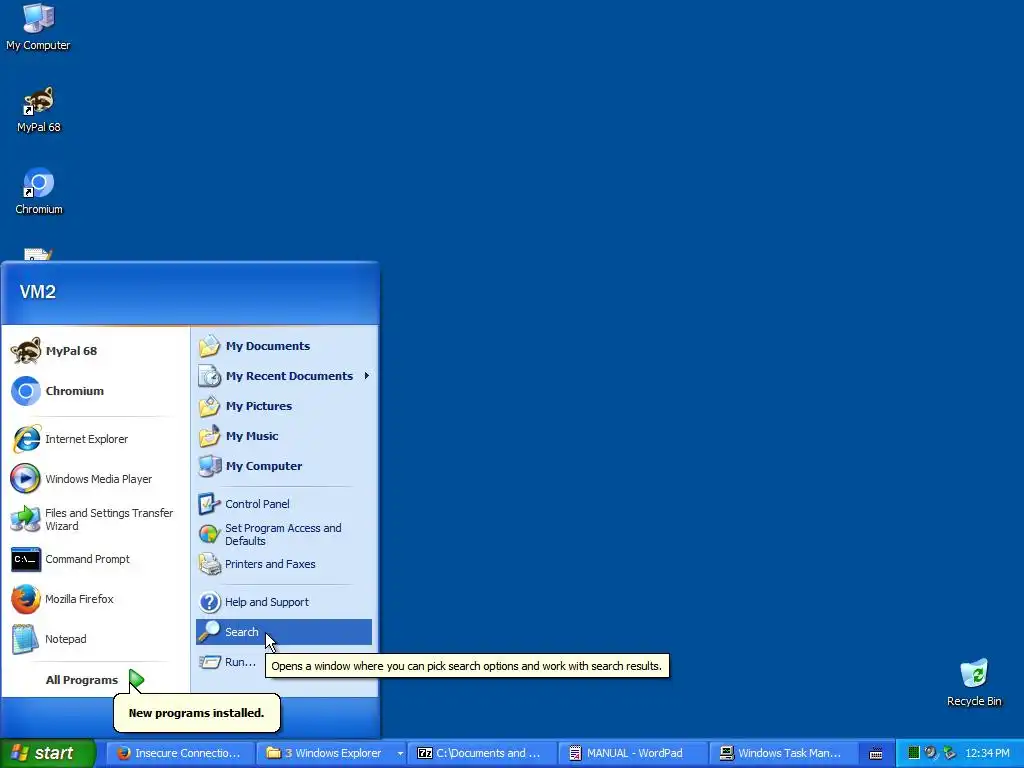1024x768 pixels.
Task: Click the volume tray icon
Action: [x=931, y=753]
